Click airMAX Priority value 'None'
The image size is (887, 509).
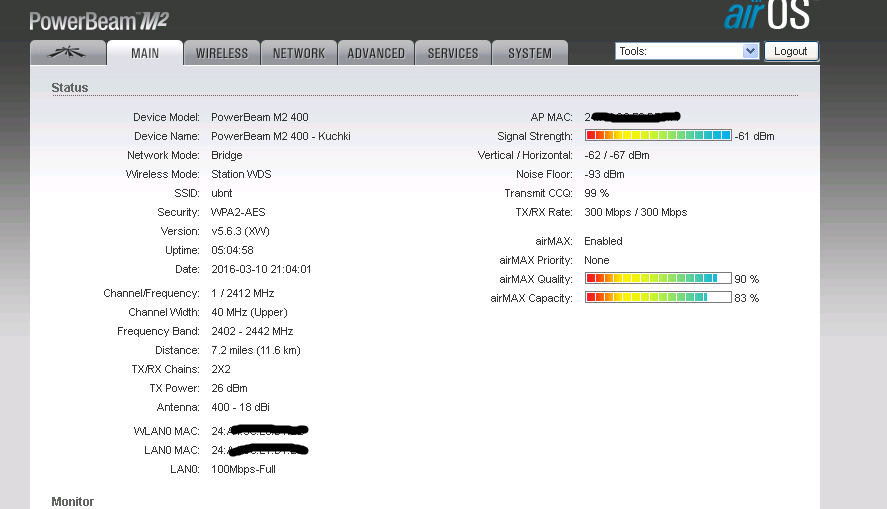click(596, 260)
